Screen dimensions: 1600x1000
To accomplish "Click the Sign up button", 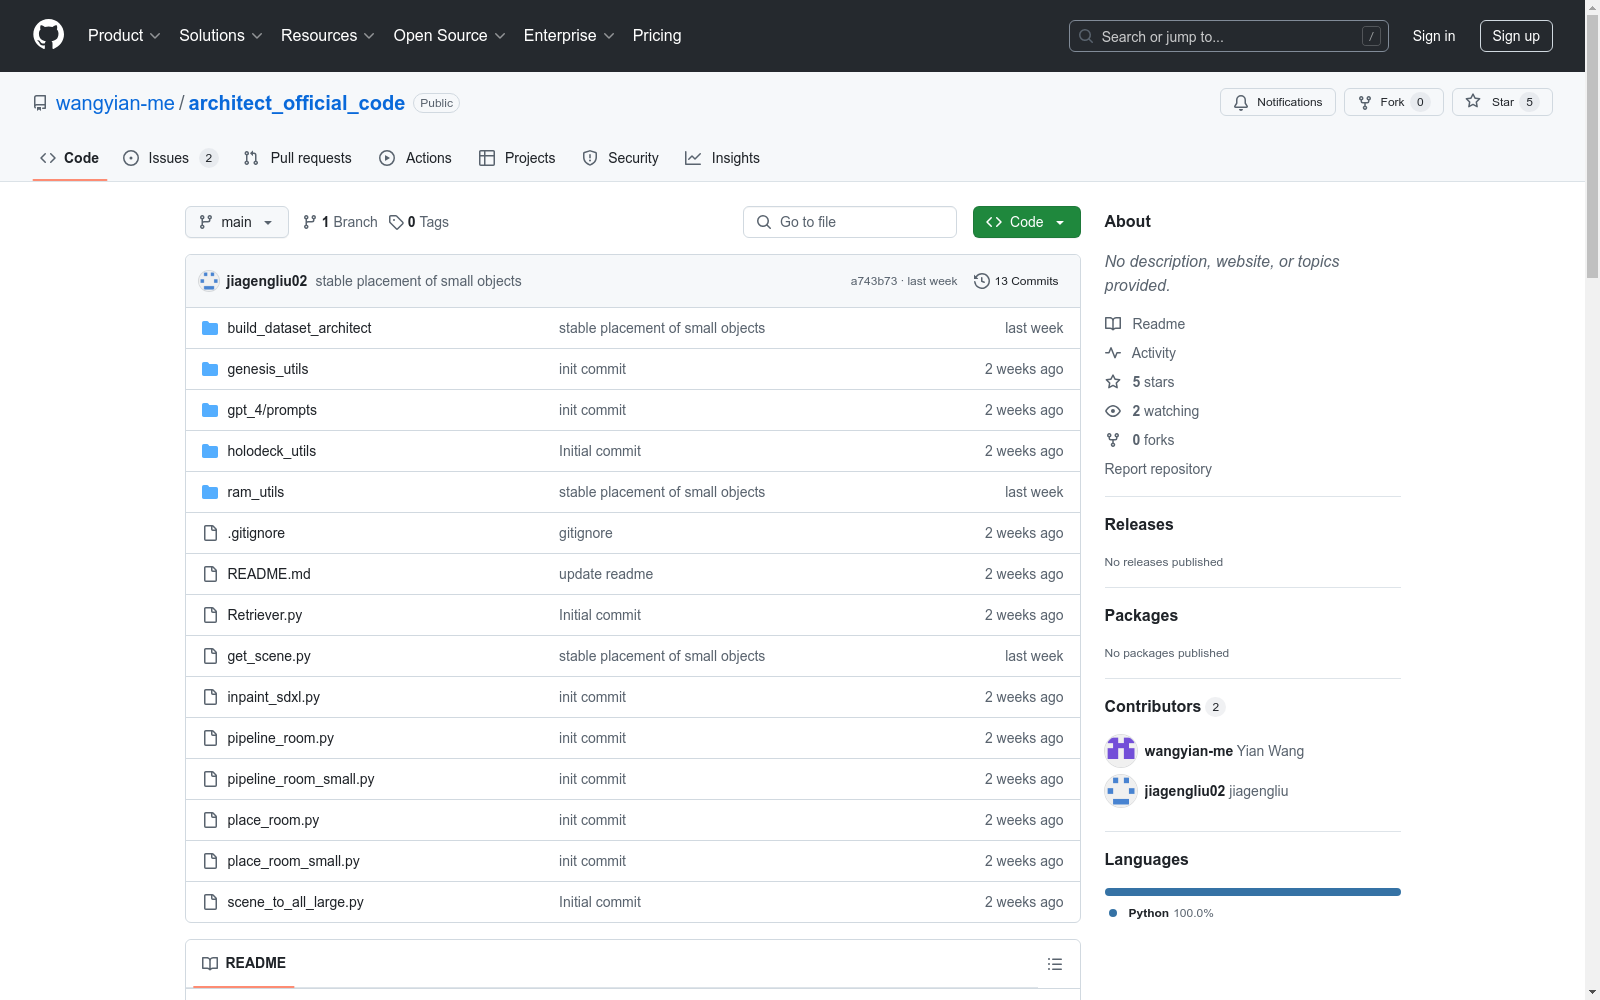I will pyautogui.click(x=1516, y=36).
